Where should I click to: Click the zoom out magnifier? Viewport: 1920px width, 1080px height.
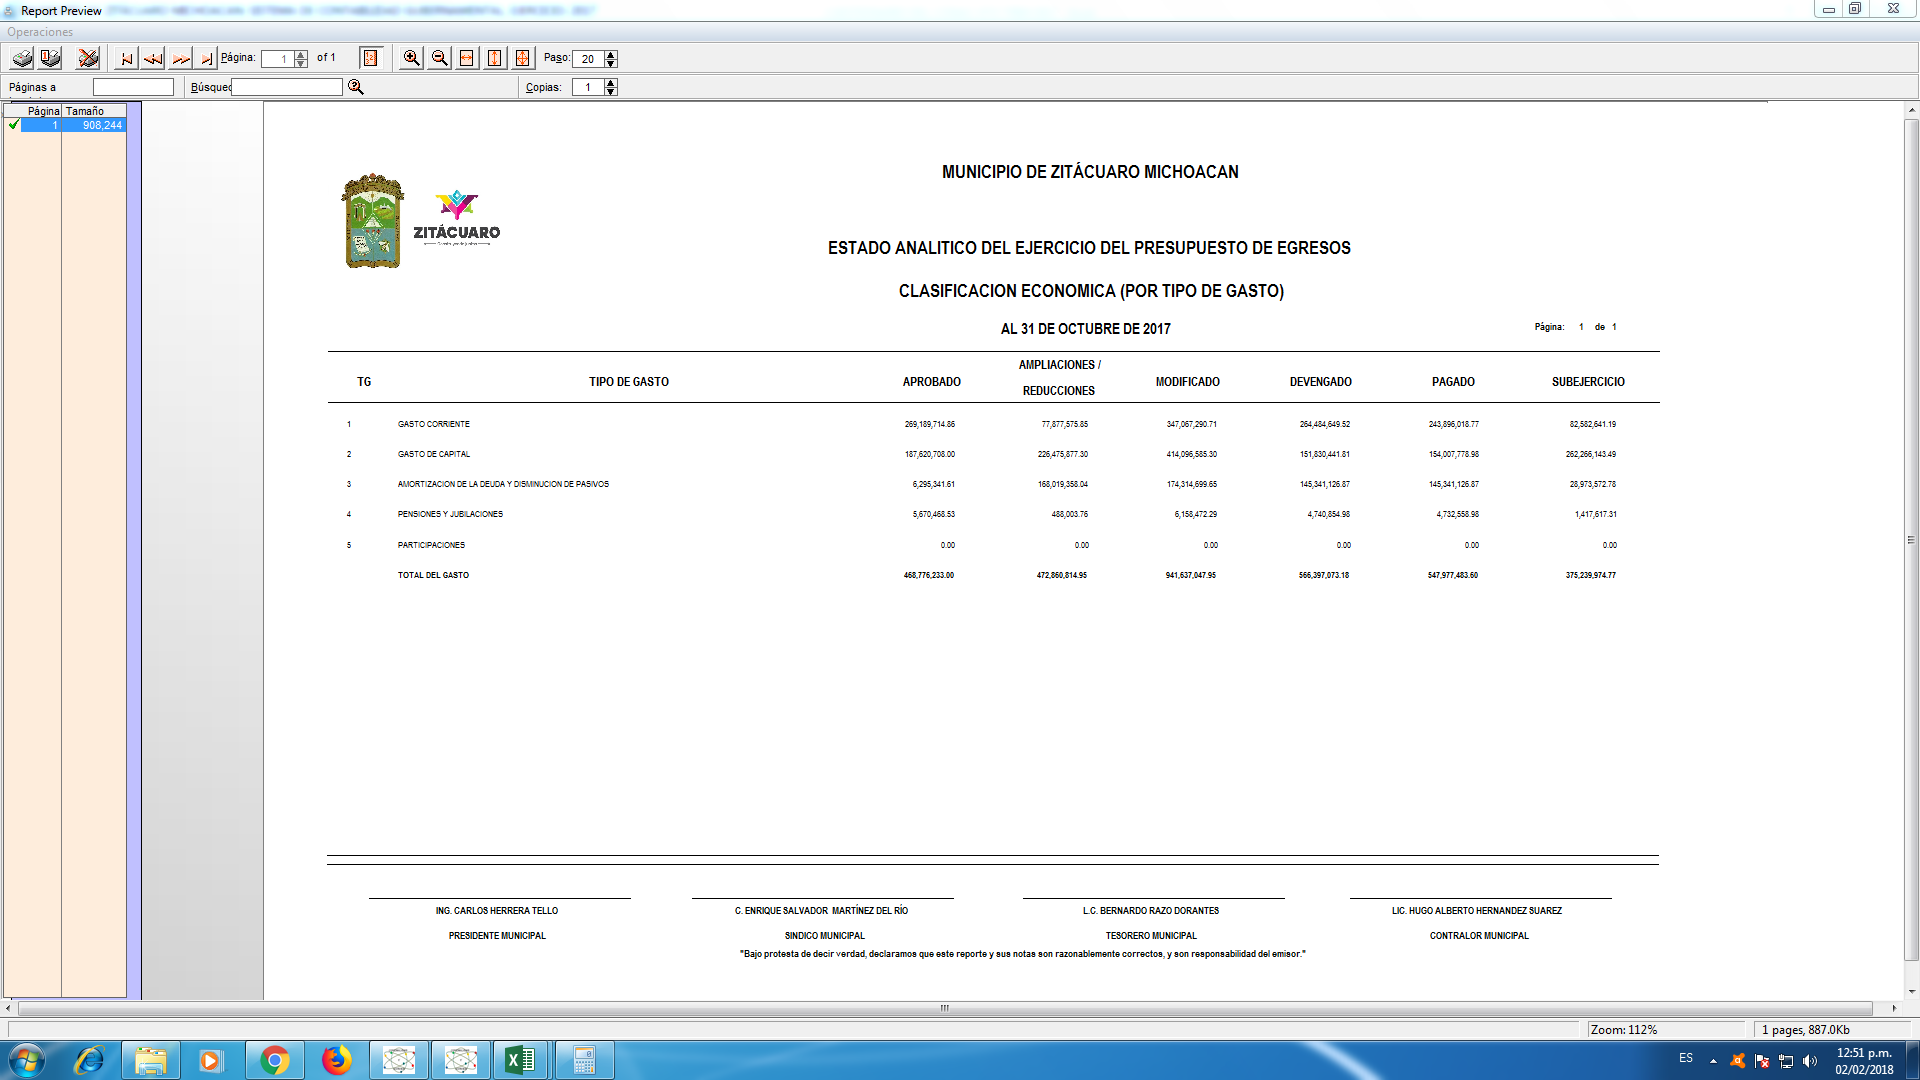click(439, 58)
